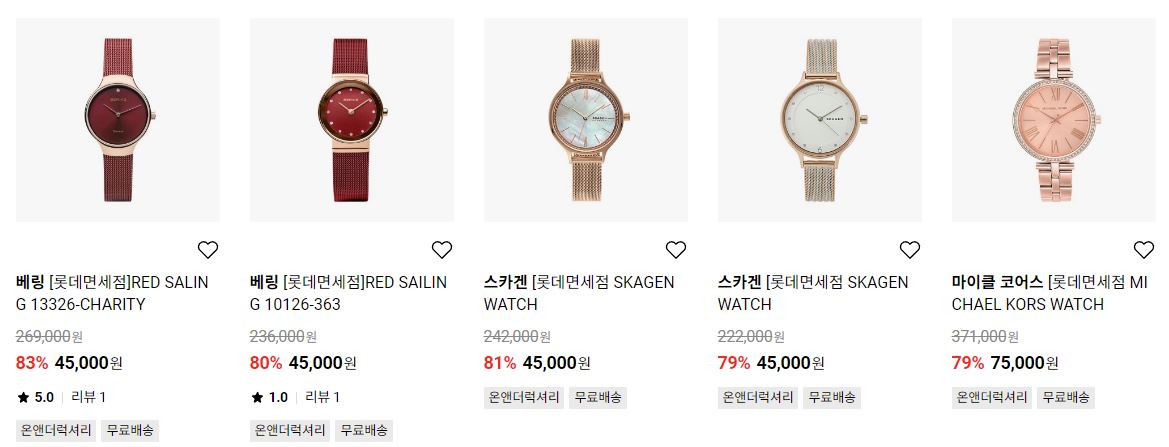Click the 5.0 star rating icon
1169x447 pixels.
(x=23, y=397)
